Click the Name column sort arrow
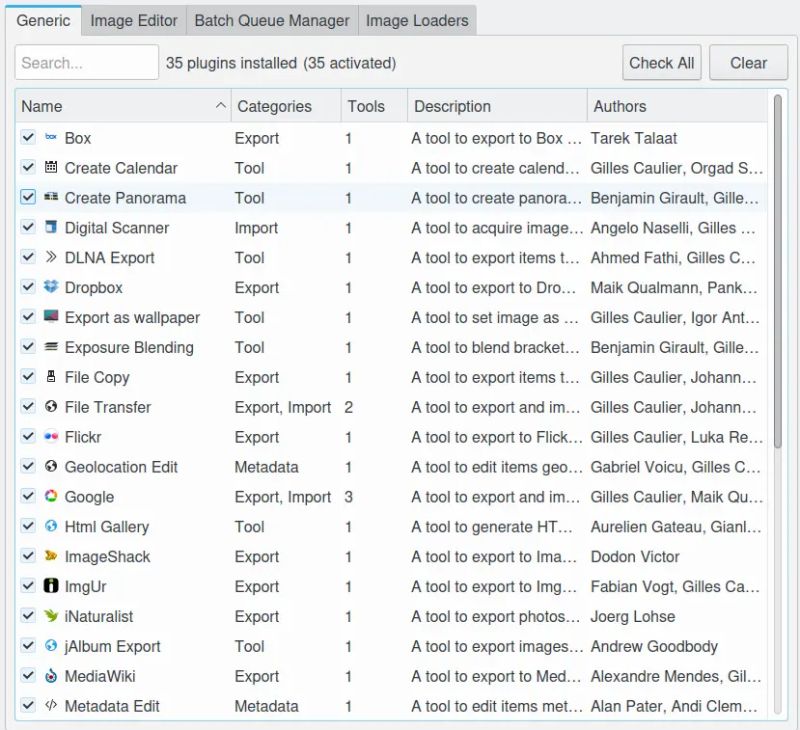Viewport: 800px width, 730px height. [222, 105]
